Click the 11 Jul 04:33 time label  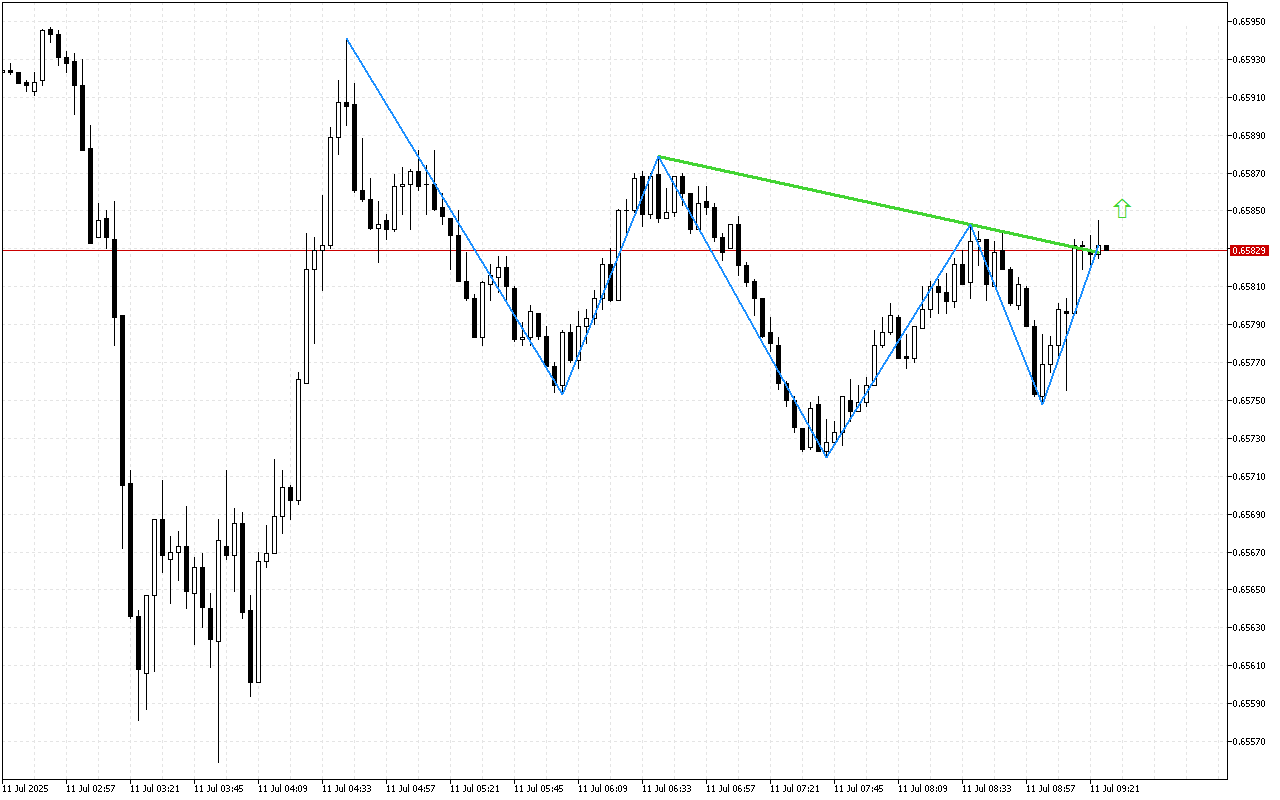pos(346,788)
